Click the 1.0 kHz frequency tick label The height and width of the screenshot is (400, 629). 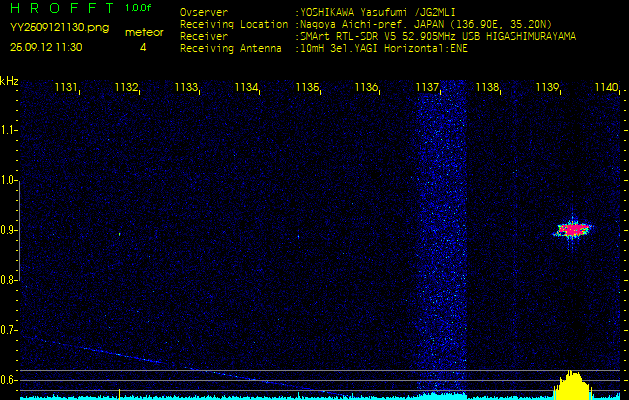(7, 180)
